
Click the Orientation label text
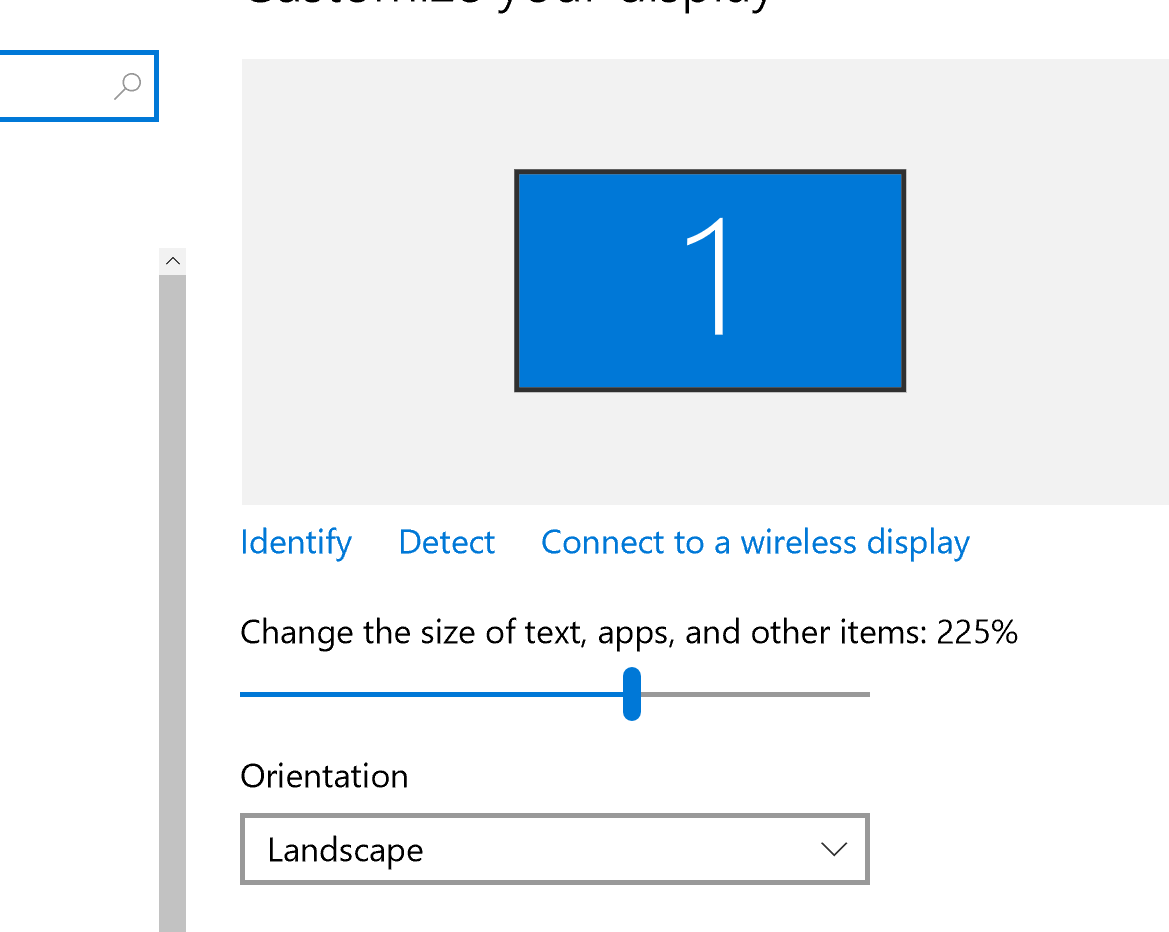[323, 776]
